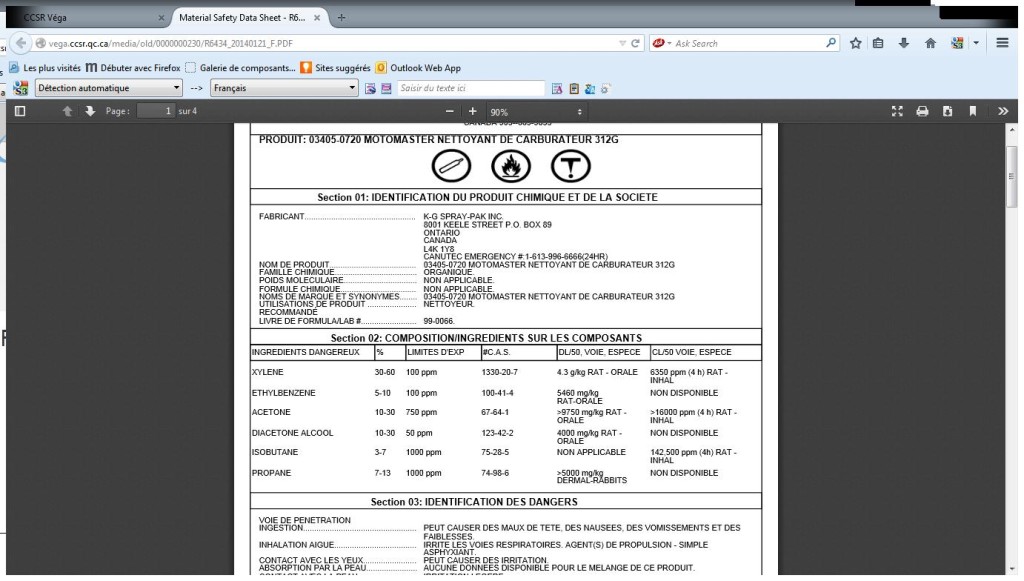Open Débuter avec Firefox bookmark

tap(133, 68)
